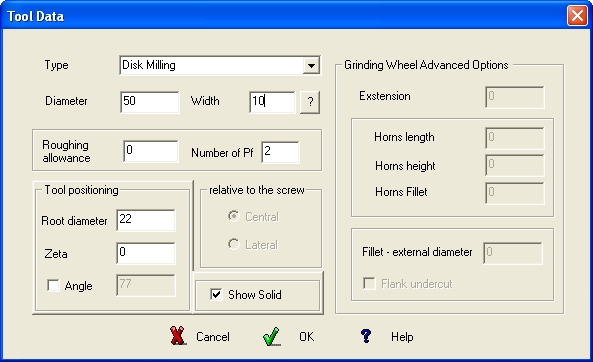The height and width of the screenshot is (362, 593).
Task: Click the Width input field
Action: (x=272, y=102)
